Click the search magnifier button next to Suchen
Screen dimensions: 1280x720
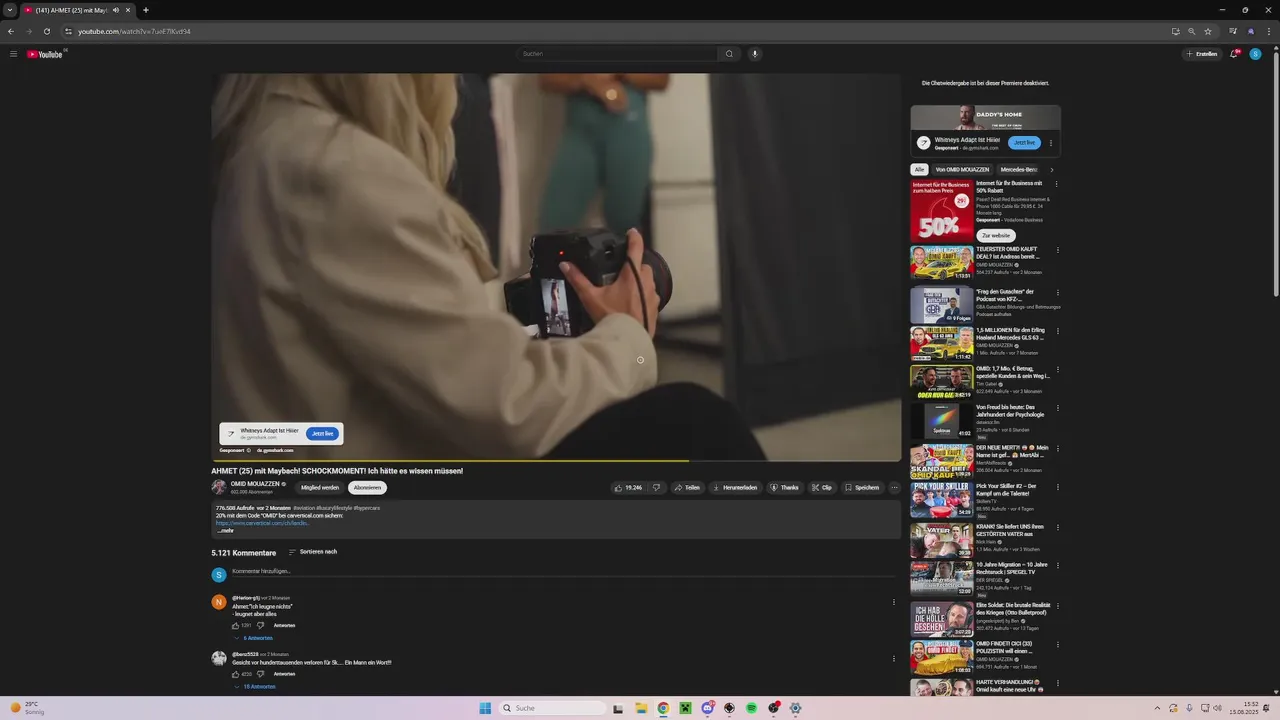click(x=729, y=54)
